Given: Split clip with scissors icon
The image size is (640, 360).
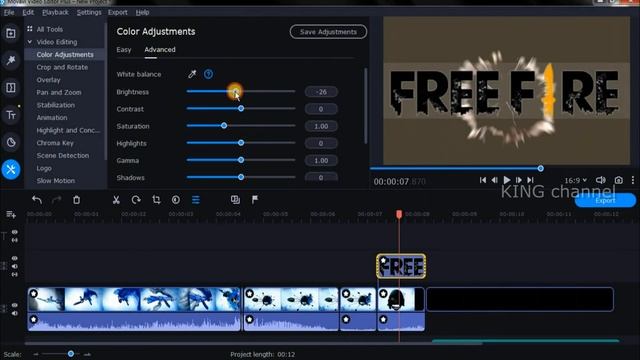Looking at the screenshot, I should [116, 200].
